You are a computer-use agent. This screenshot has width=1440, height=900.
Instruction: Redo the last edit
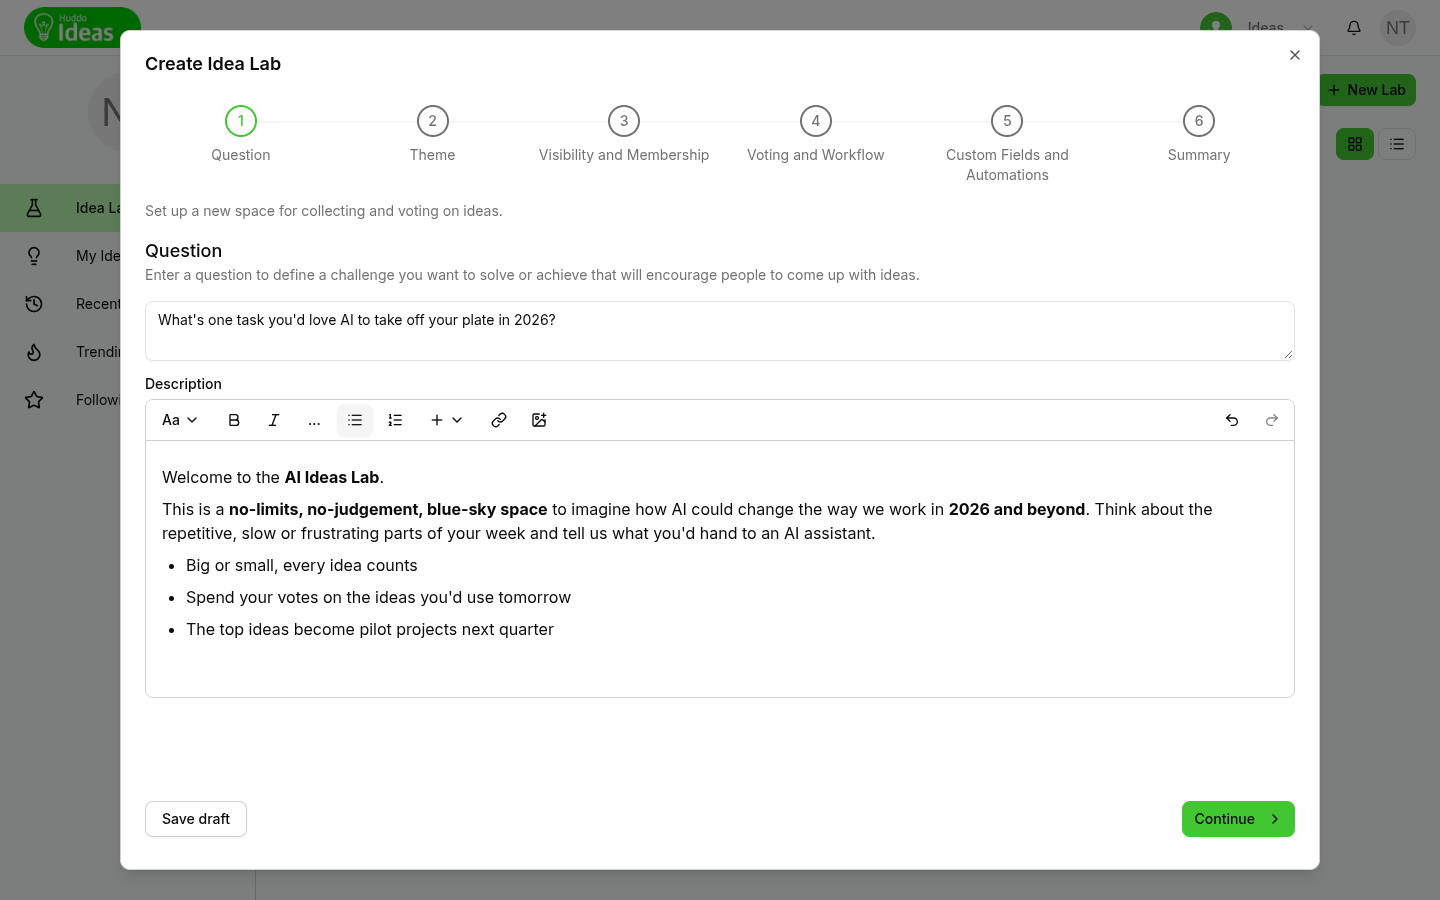[1272, 420]
